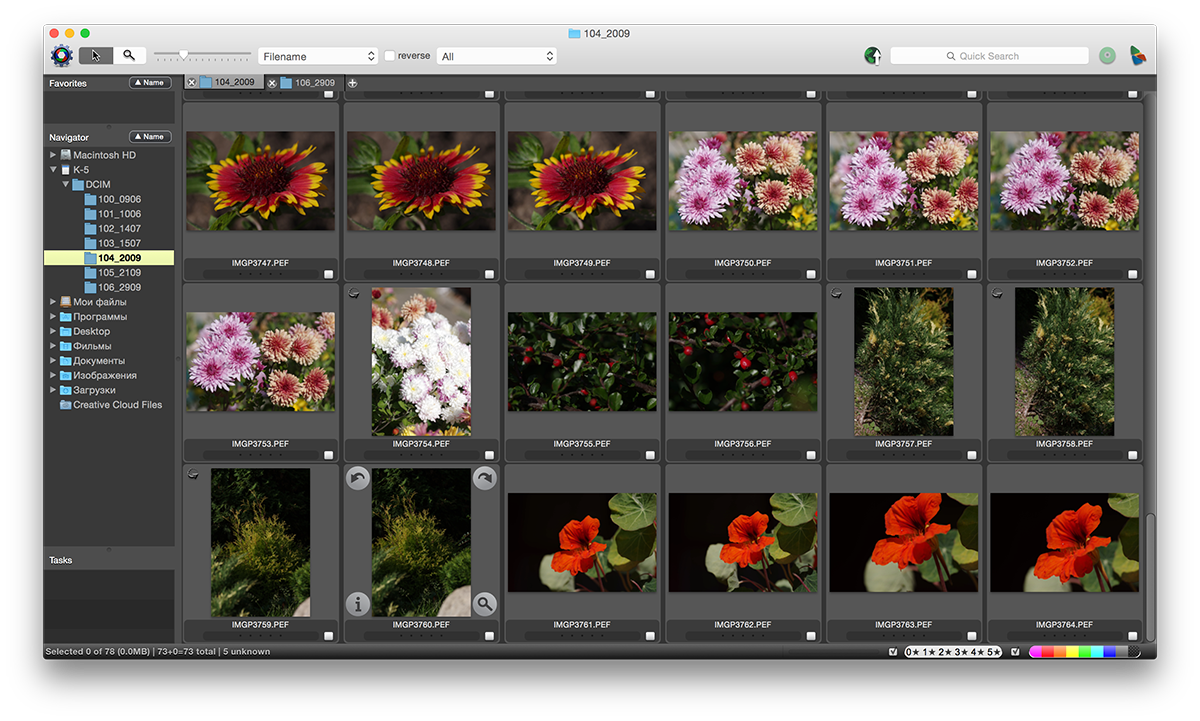Click the Macintosh HD drive icon

pyautogui.click(x=66, y=155)
